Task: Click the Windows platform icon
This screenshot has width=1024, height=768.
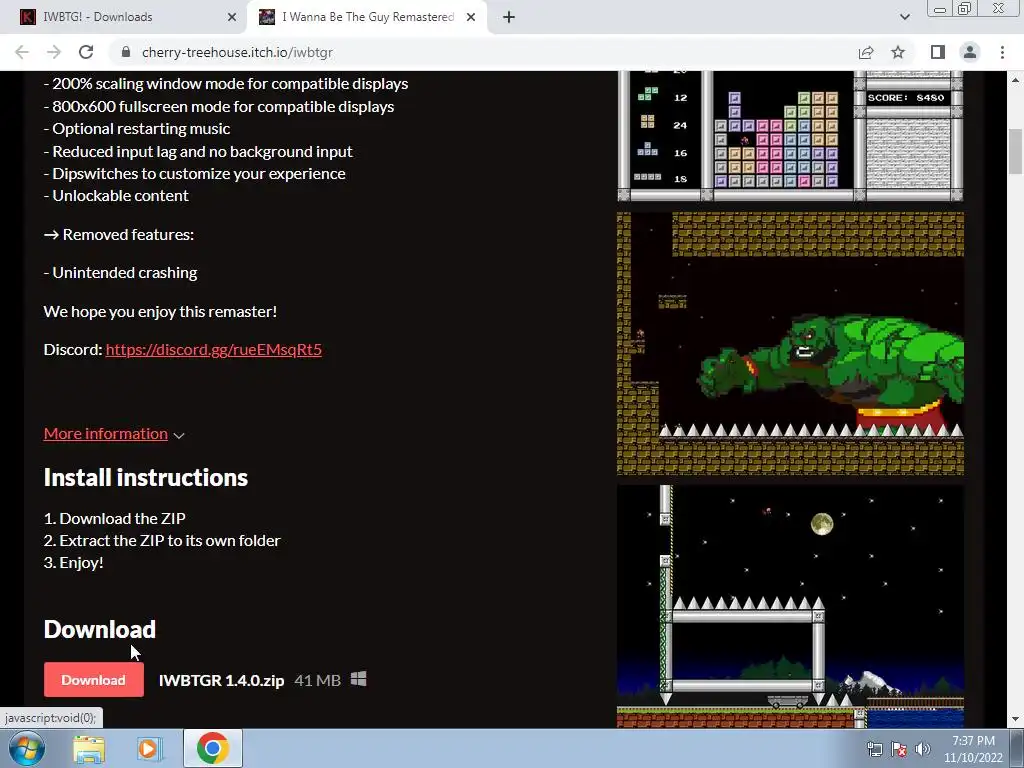Action: tap(359, 679)
